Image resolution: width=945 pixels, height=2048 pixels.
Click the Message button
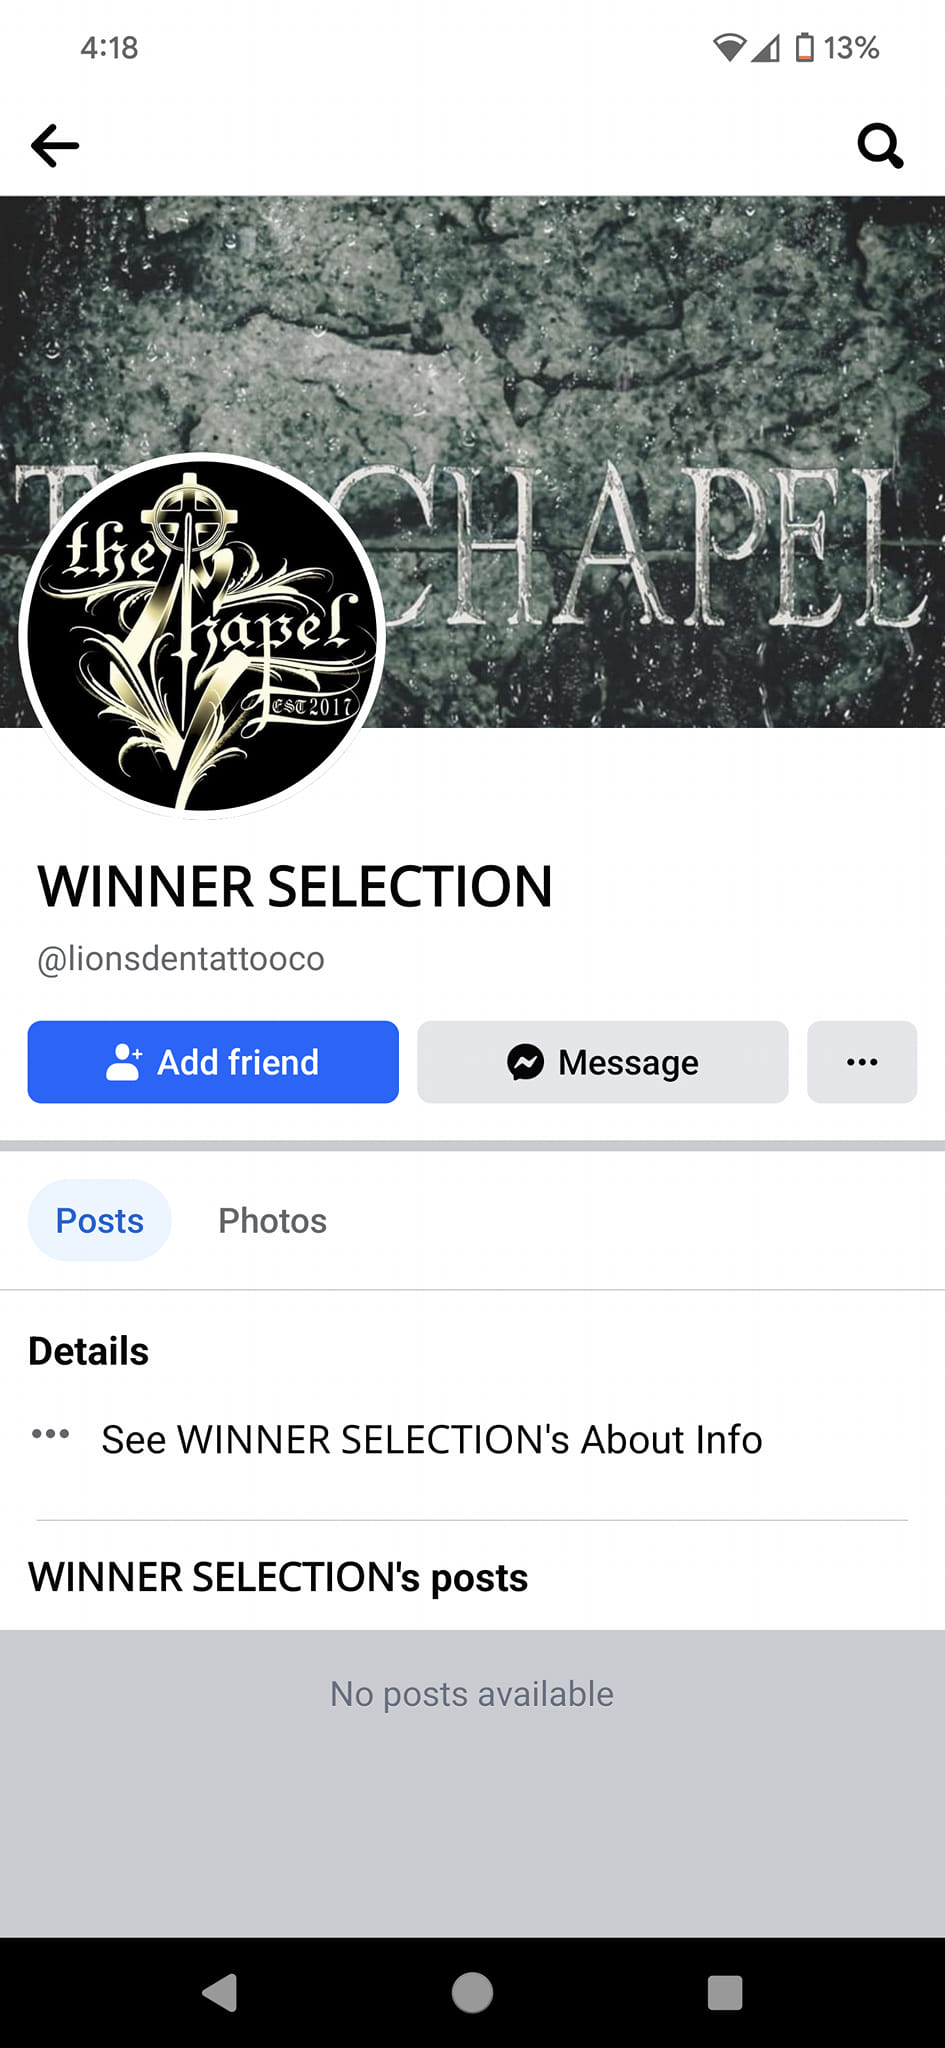603,1062
